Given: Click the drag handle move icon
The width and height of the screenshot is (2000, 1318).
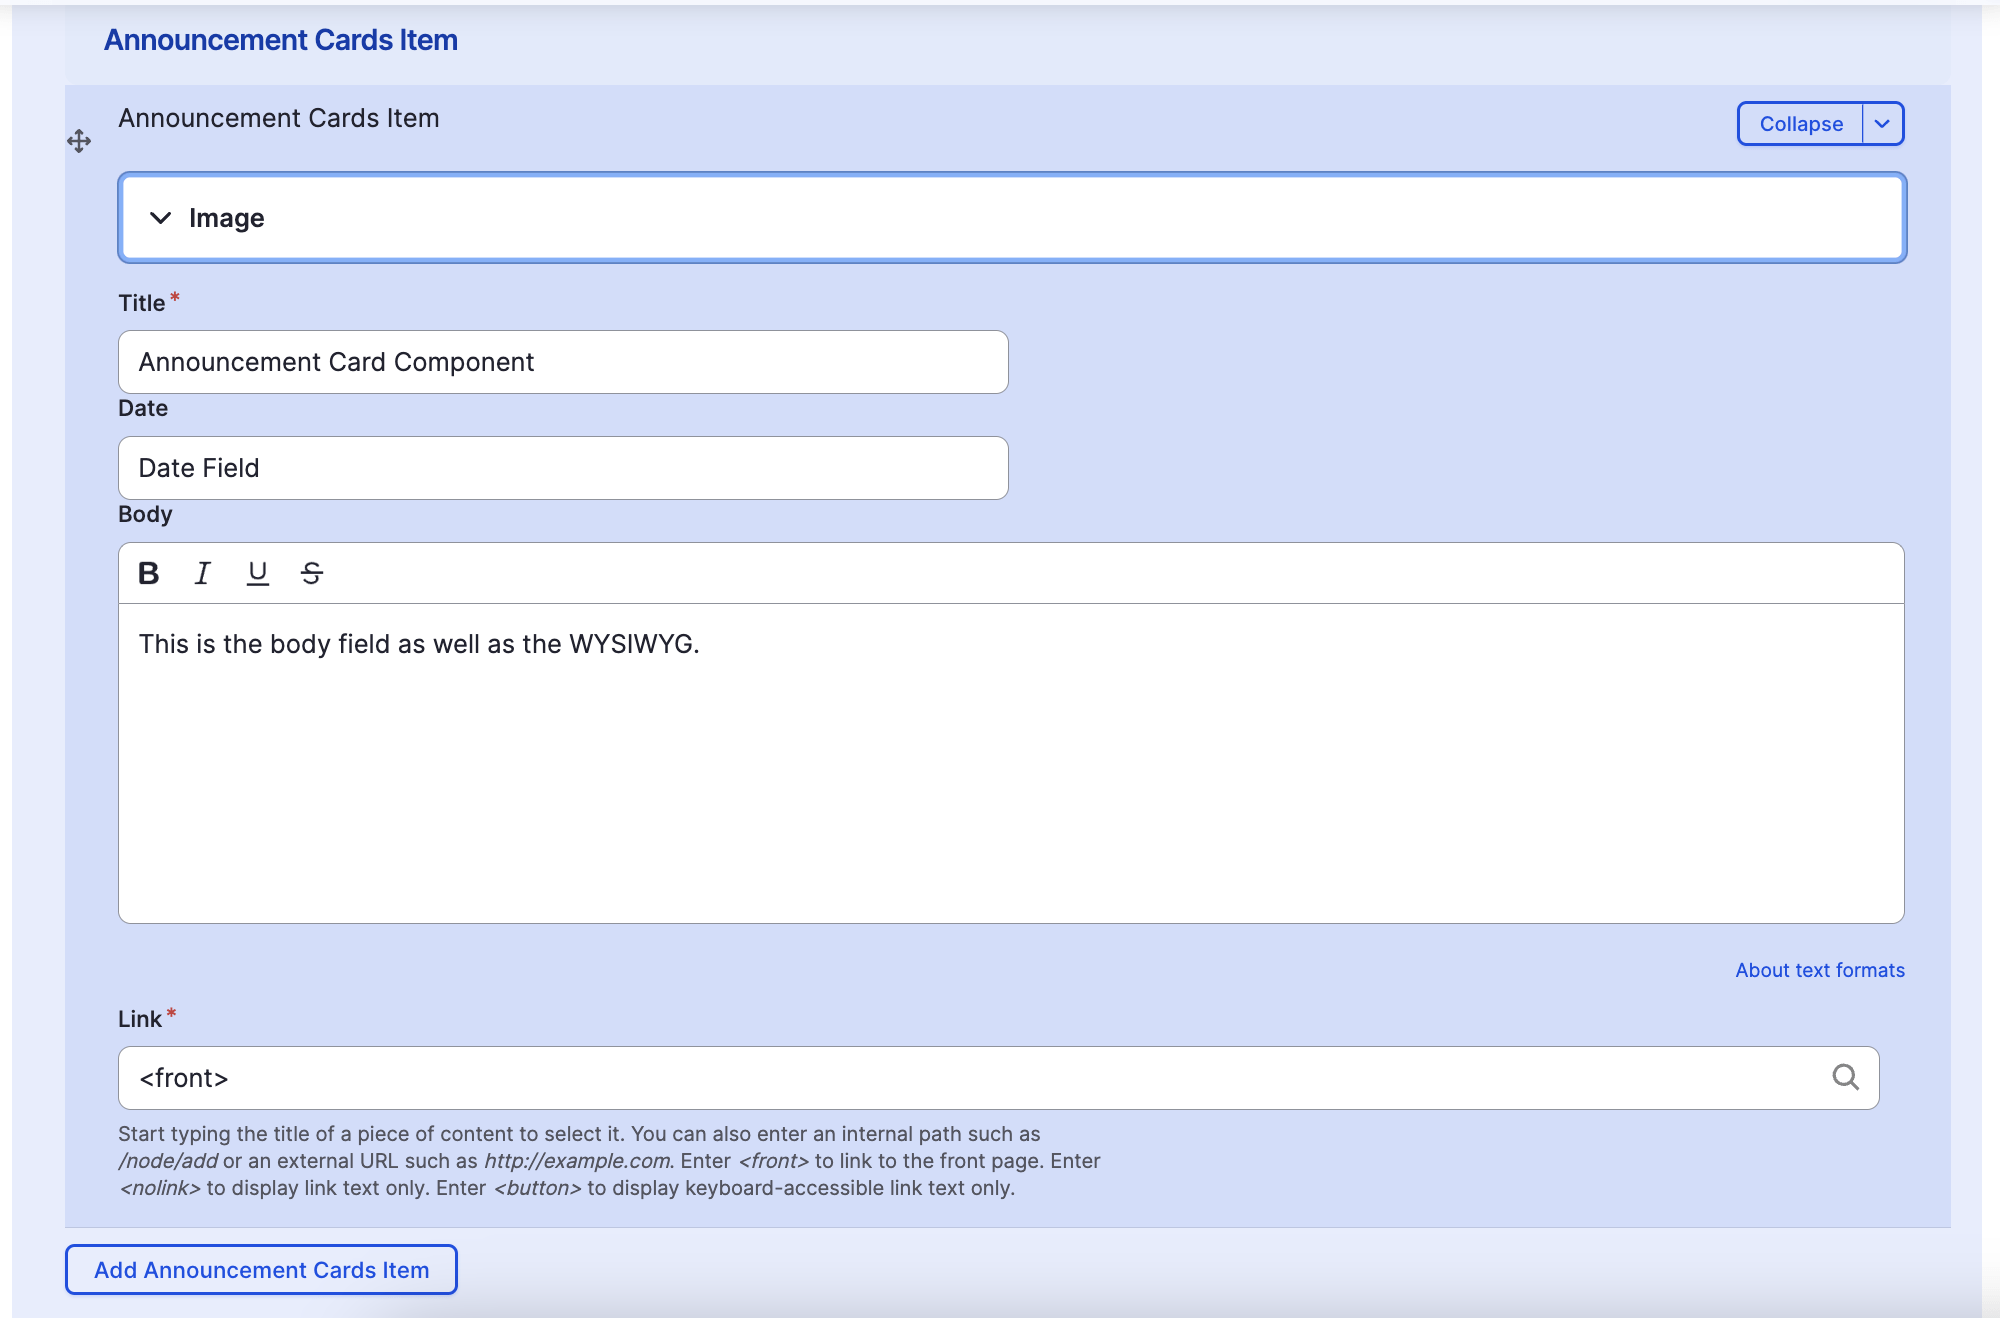Looking at the screenshot, I should [79, 141].
